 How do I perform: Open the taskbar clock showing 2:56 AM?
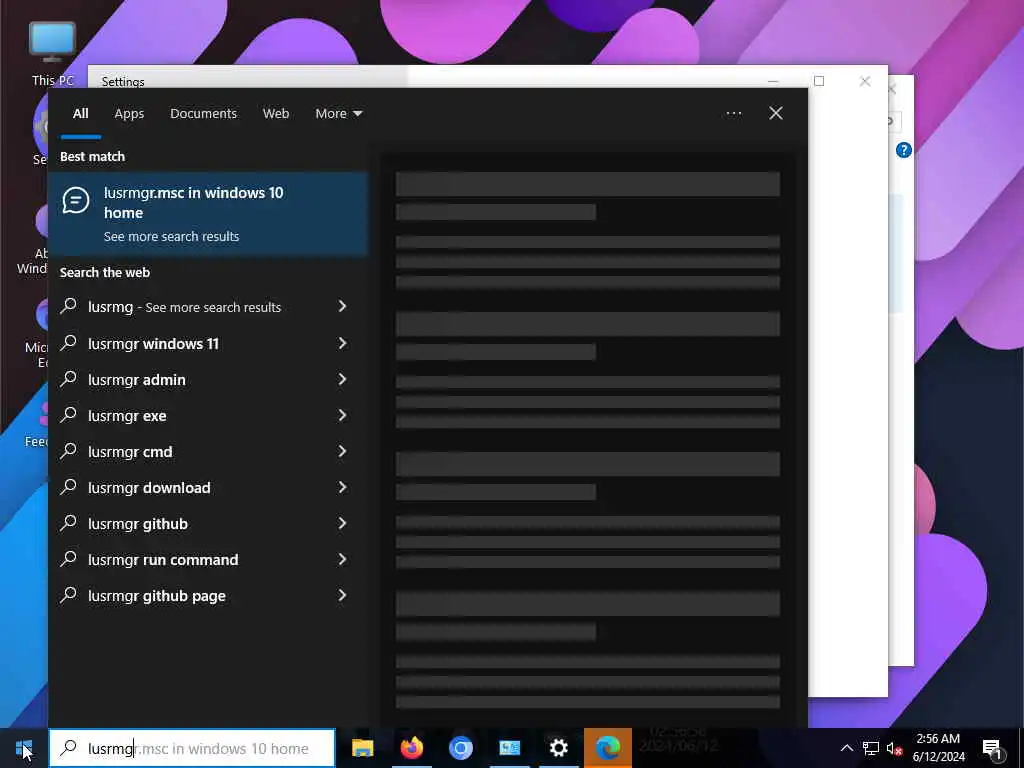pyautogui.click(x=938, y=748)
